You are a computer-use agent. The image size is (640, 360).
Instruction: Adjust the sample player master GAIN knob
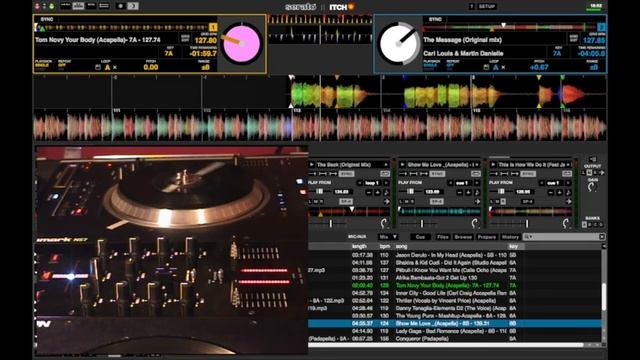592,187
